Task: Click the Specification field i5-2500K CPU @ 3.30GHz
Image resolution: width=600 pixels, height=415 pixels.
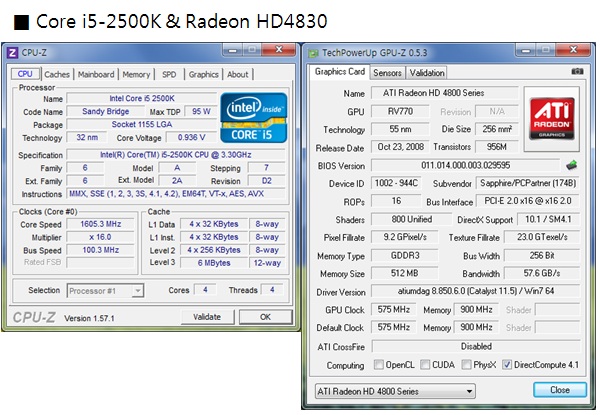Action: 176,155
